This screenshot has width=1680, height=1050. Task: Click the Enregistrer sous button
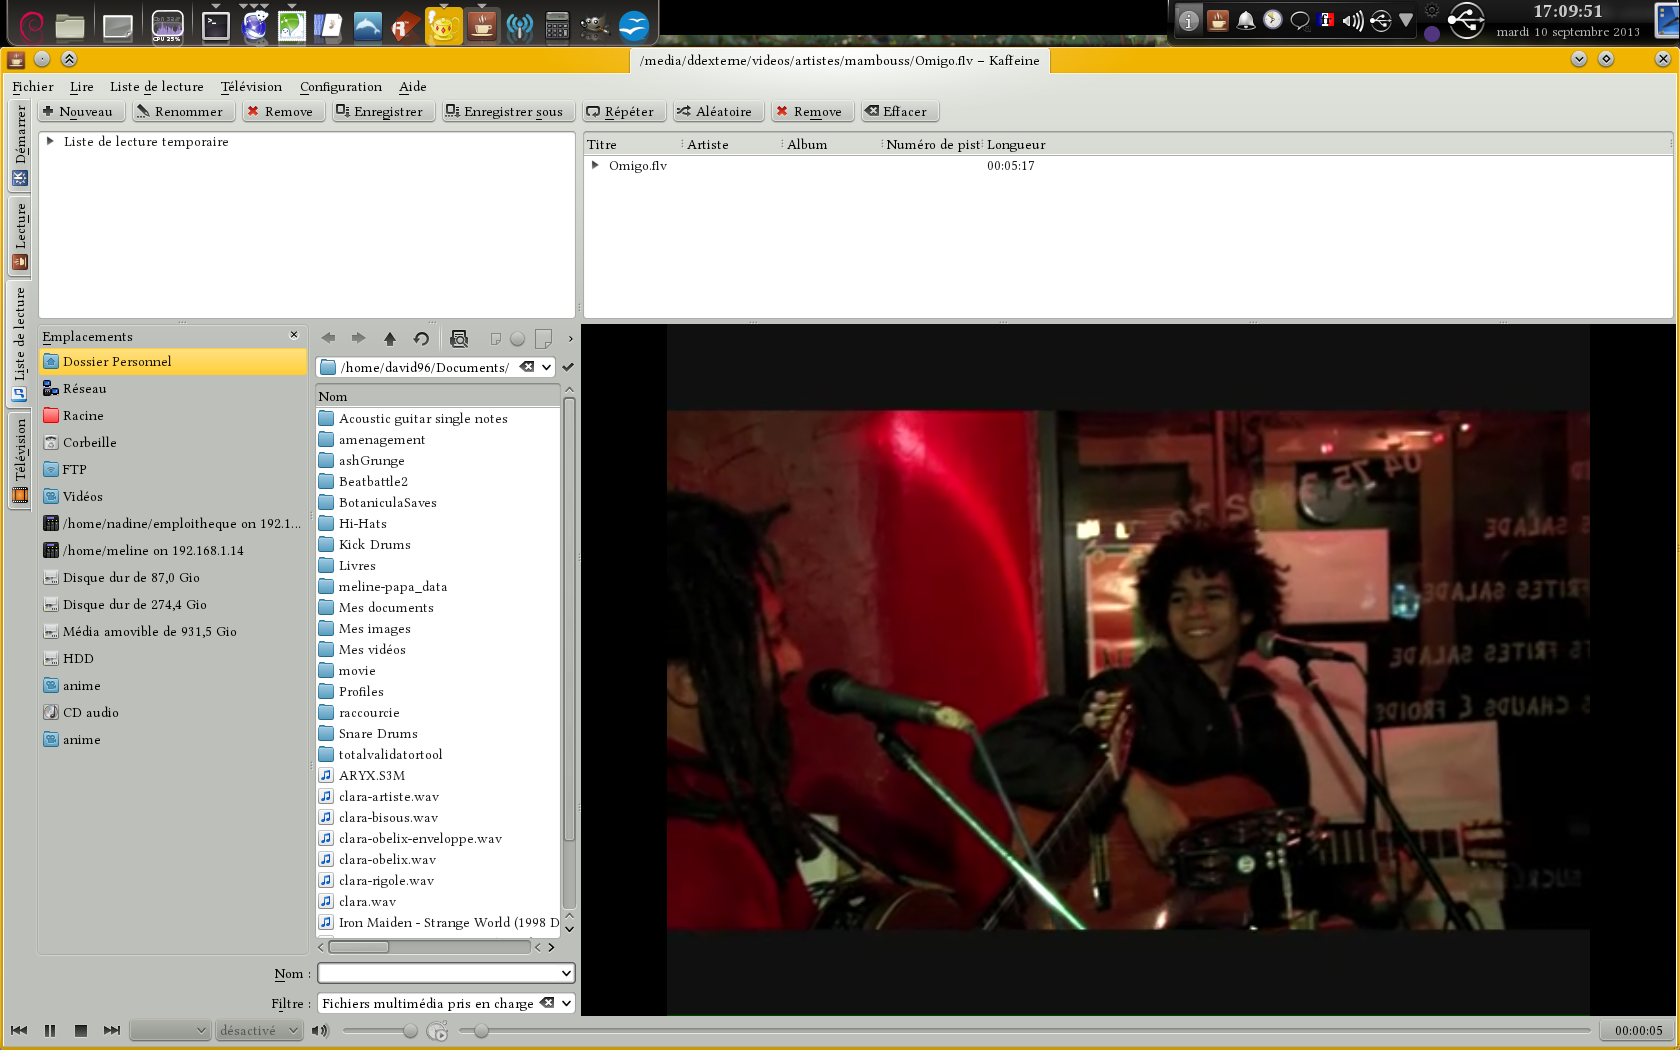tap(505, 112)
